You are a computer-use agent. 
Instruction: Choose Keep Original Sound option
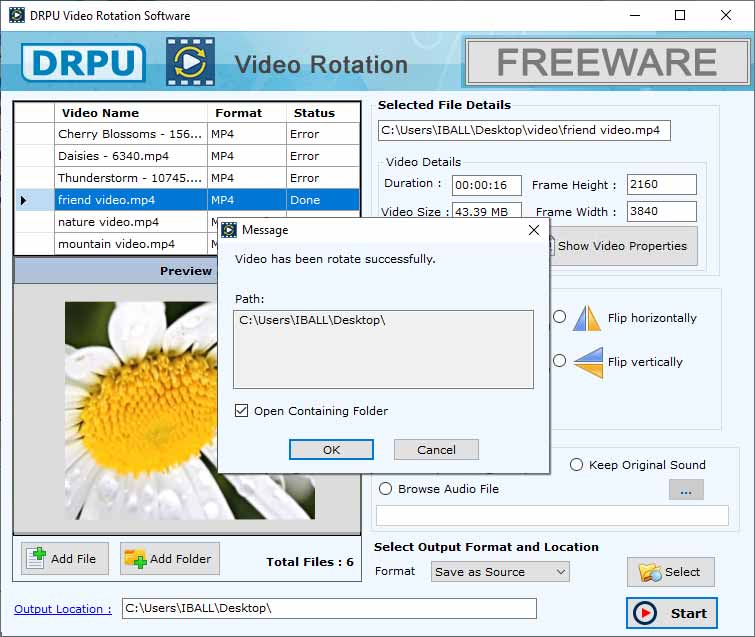click(576, 465)
